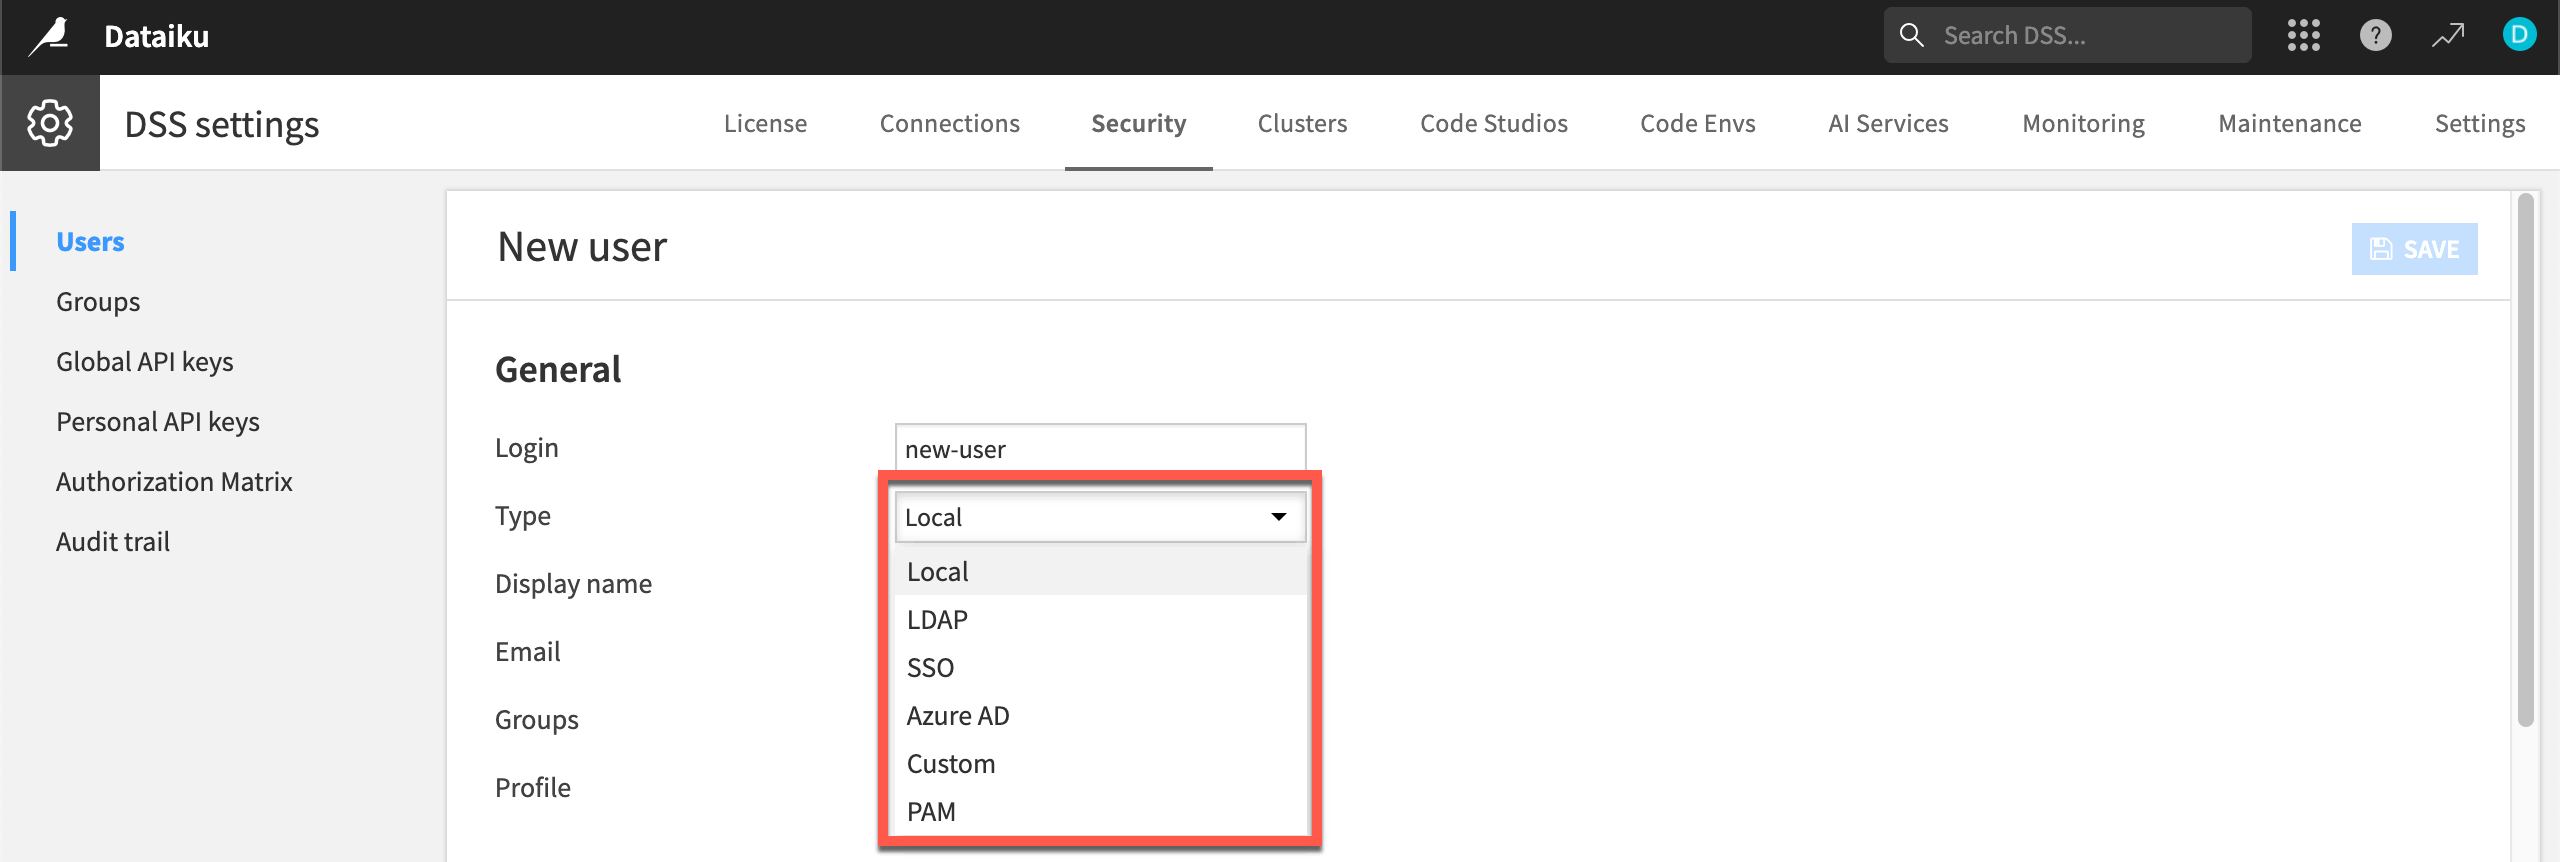The image size is (2560, 862).
Task: Click the Dataiku bird logo
Action: coord(49,36)
